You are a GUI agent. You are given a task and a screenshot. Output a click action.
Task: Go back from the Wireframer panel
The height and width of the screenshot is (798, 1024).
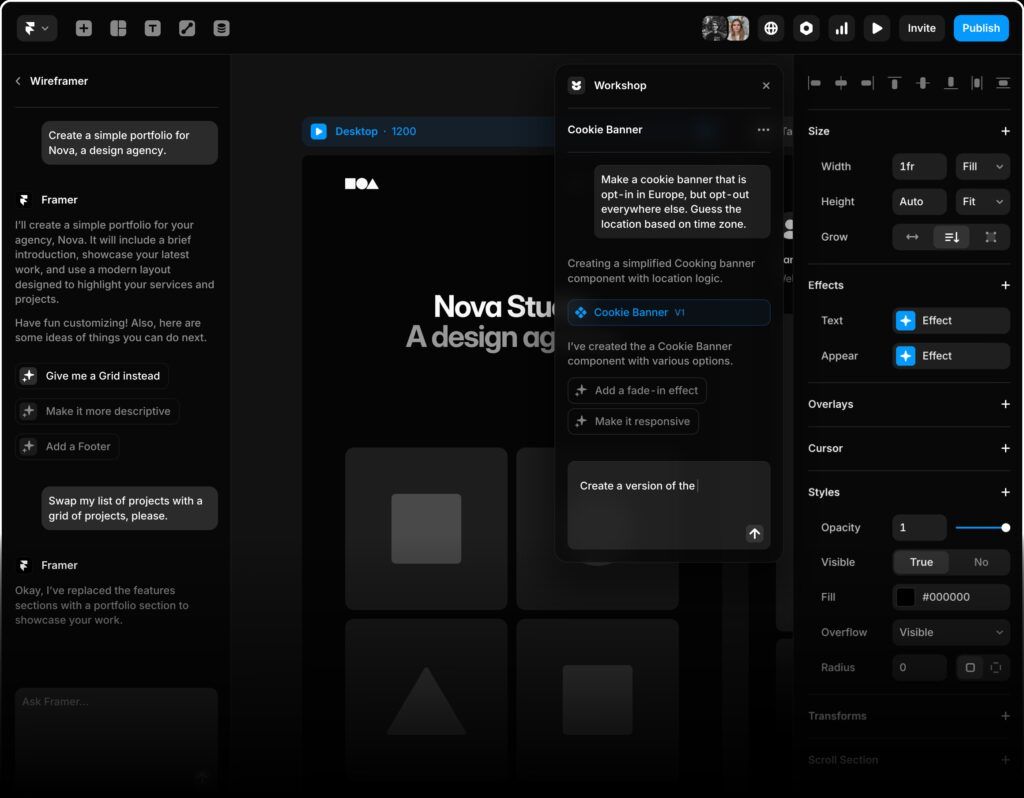[x=18, y=81]
